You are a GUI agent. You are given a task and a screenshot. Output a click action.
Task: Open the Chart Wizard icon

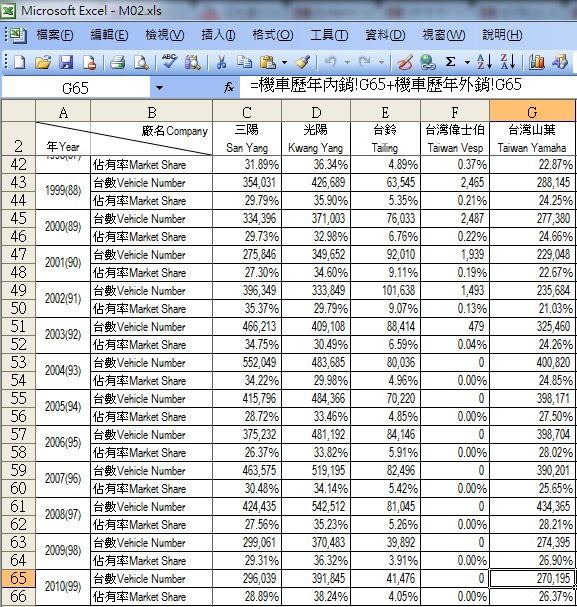537,62
